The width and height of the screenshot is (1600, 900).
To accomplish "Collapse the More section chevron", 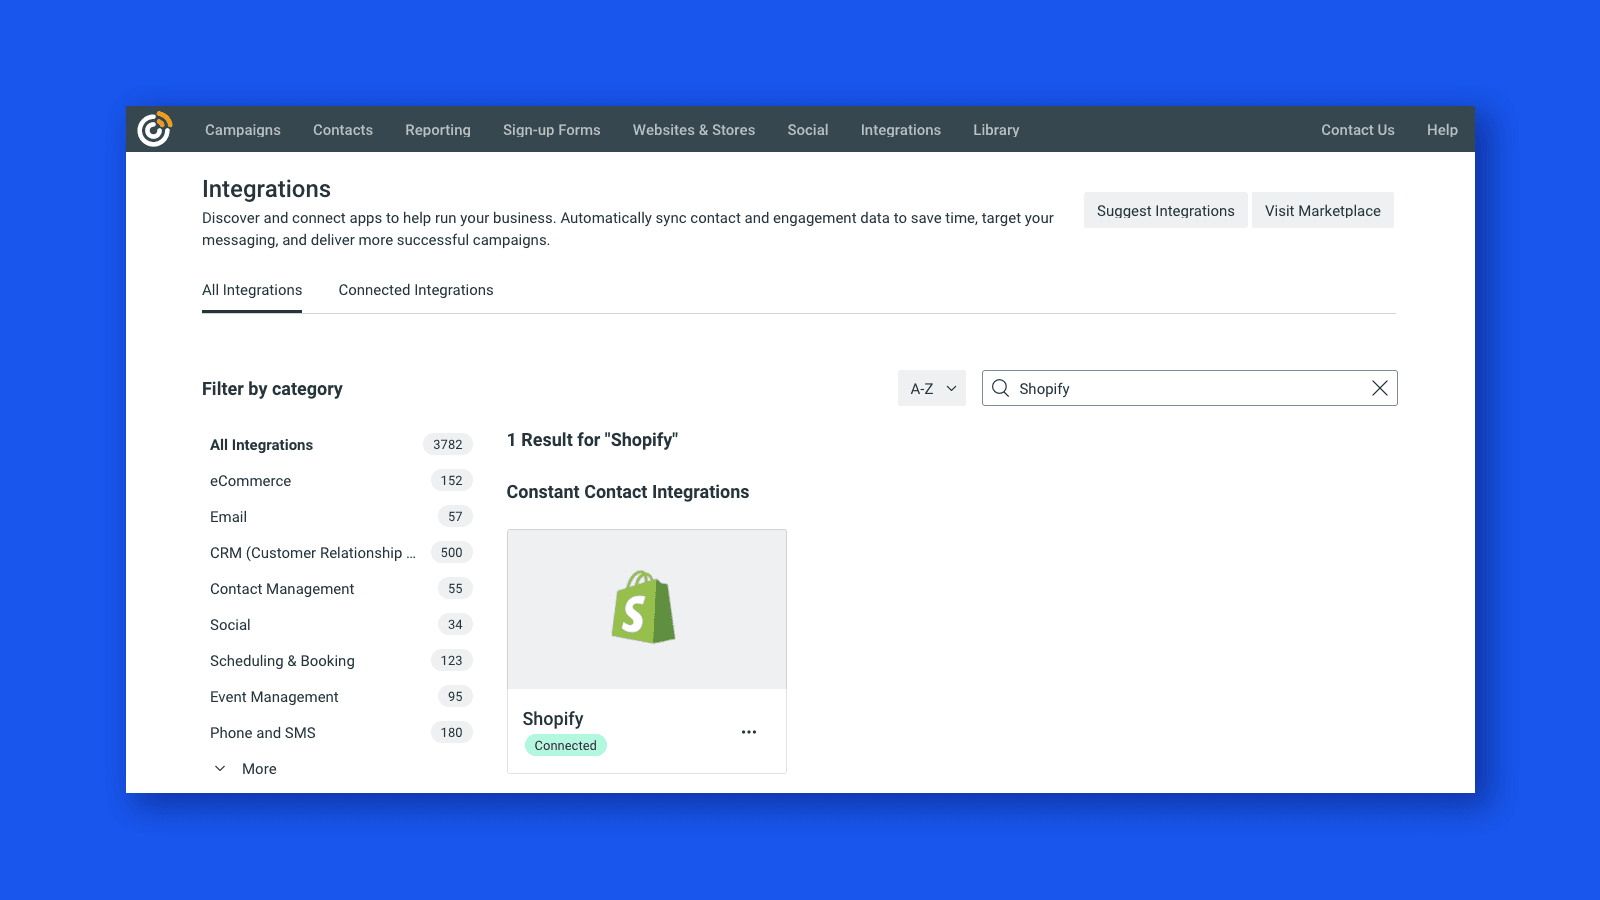I will click(220, 768).
